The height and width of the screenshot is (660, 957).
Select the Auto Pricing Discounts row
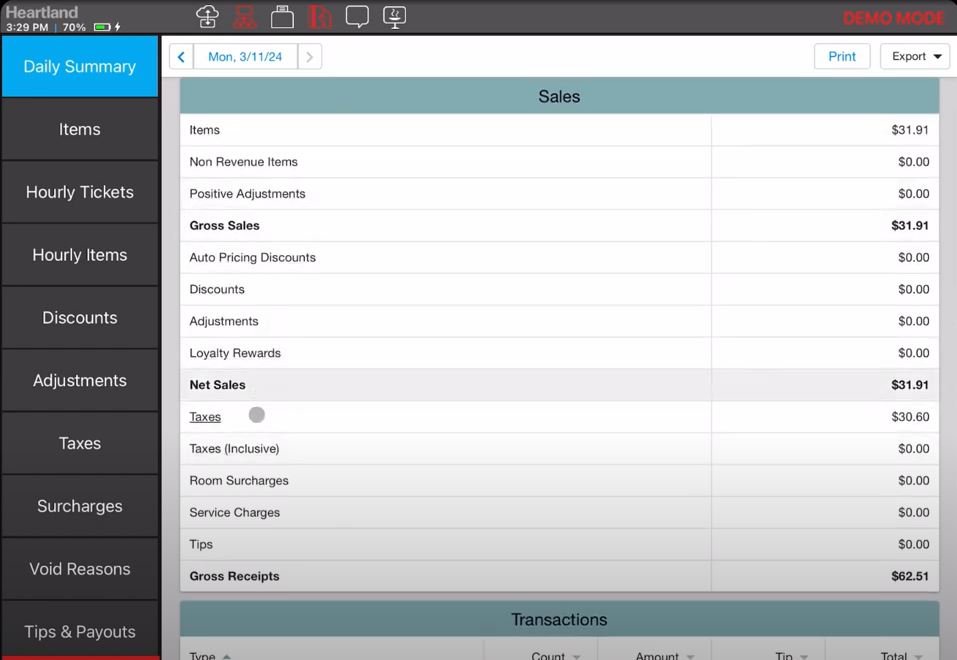click(x=559, y=257)
